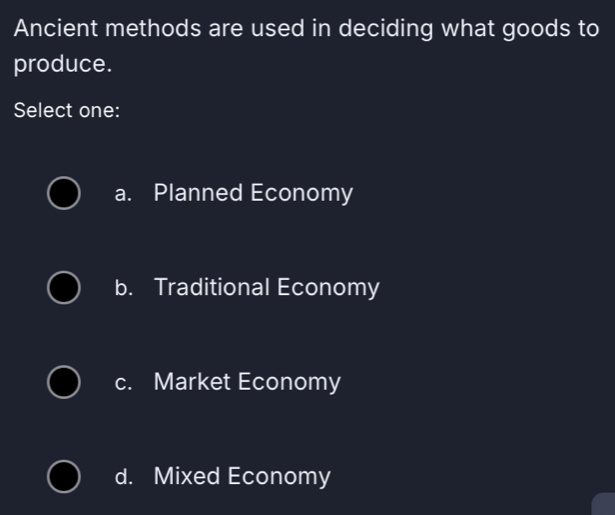This screenshot has width=615, height=515.
Task: Select the Mixed Economy radio button
Action: pyautogui.click(x=64, y=477)
